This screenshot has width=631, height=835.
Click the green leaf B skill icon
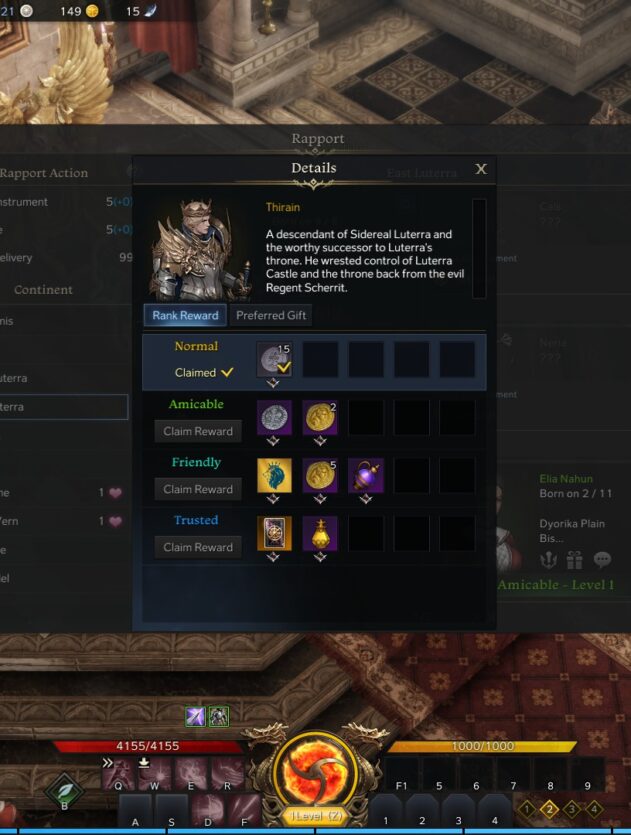point(64,790)
